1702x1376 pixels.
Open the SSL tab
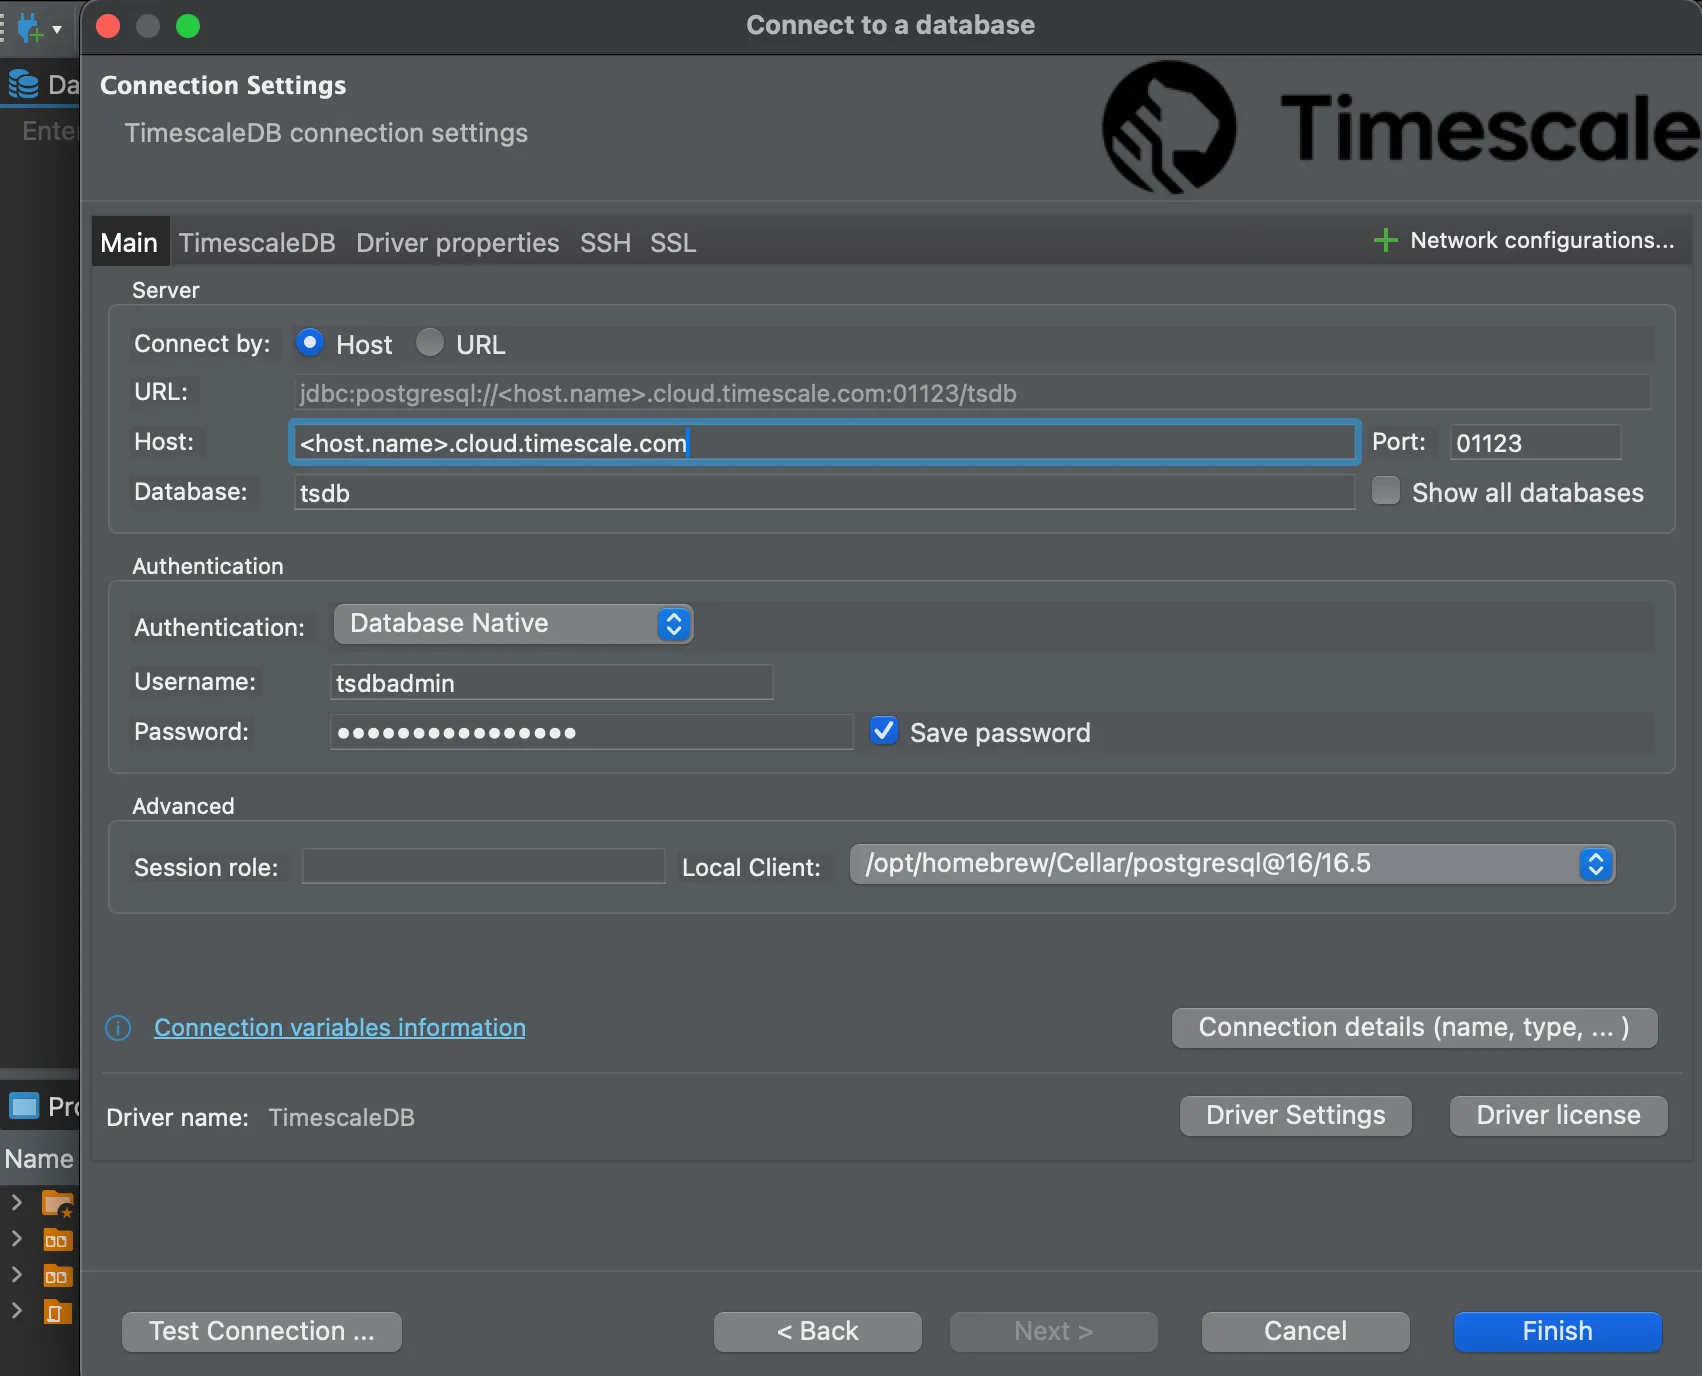point(673,243)
